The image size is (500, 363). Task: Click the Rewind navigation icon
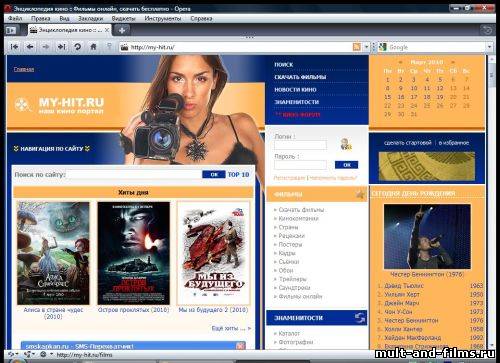pos(14,47)
